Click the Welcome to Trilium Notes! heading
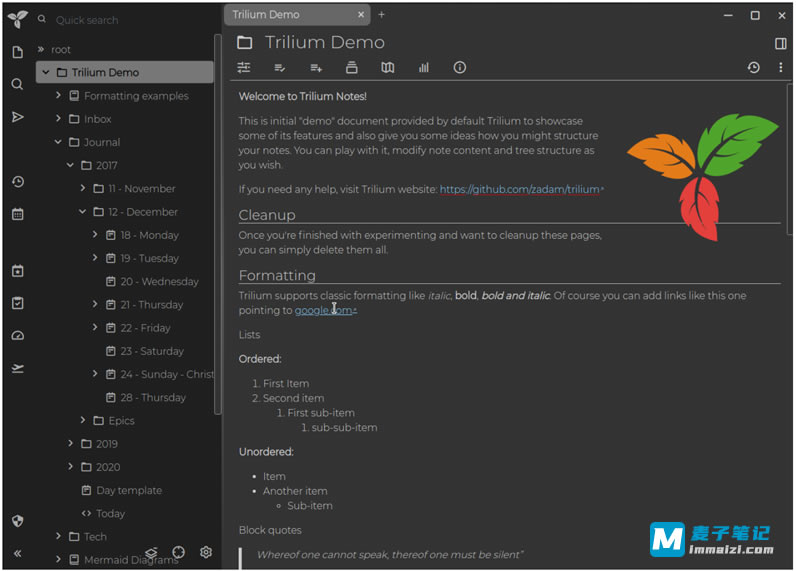This screenshot has width=796, height=571. 303,96
